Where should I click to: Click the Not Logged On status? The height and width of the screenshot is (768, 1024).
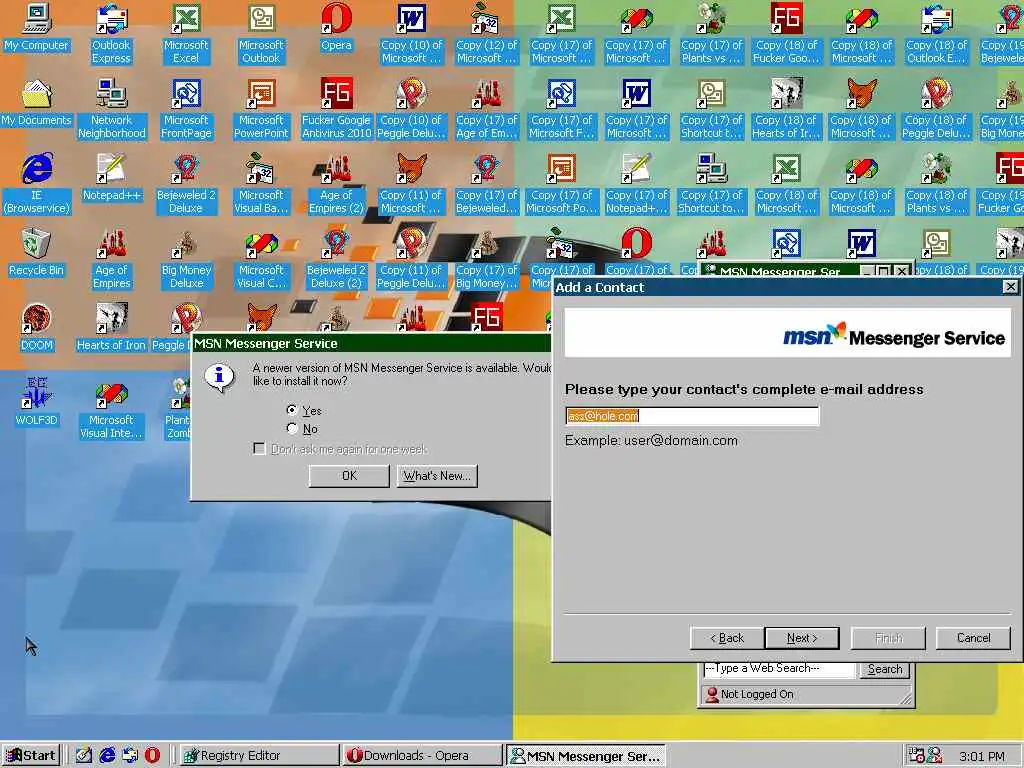[757, 694]
